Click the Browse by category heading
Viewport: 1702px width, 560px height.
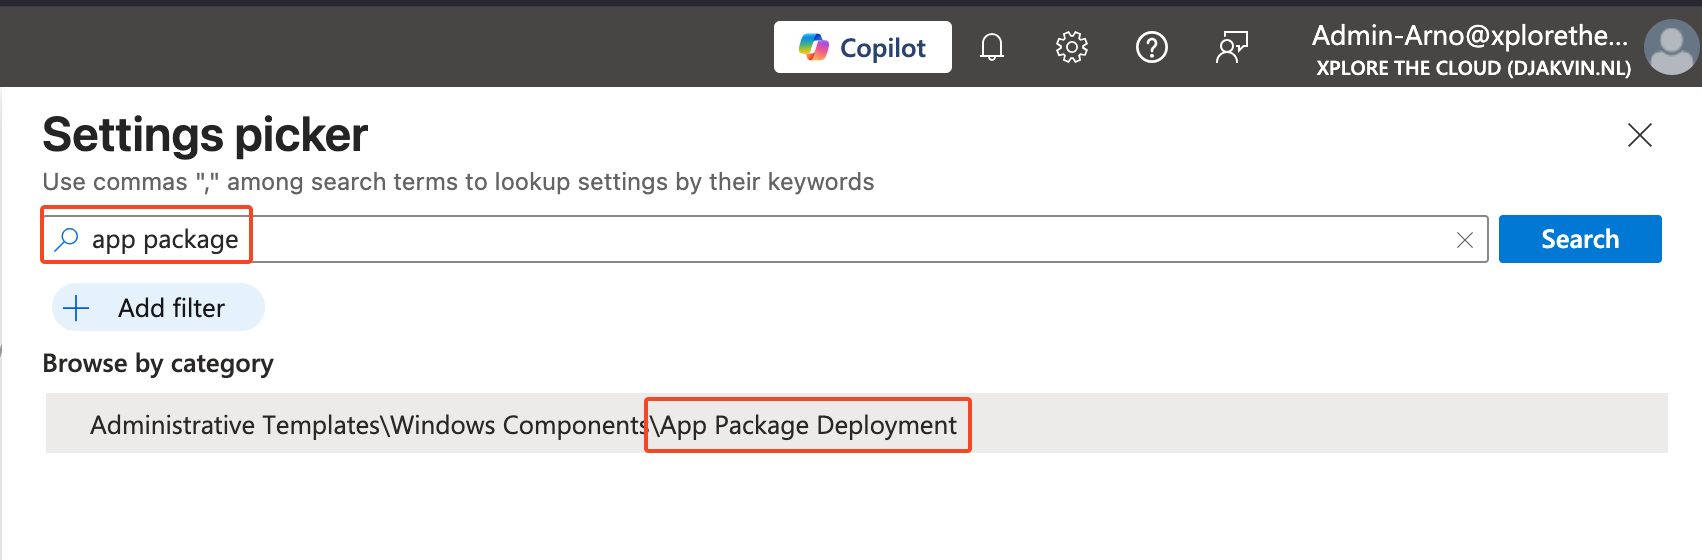tap(158, 363)
